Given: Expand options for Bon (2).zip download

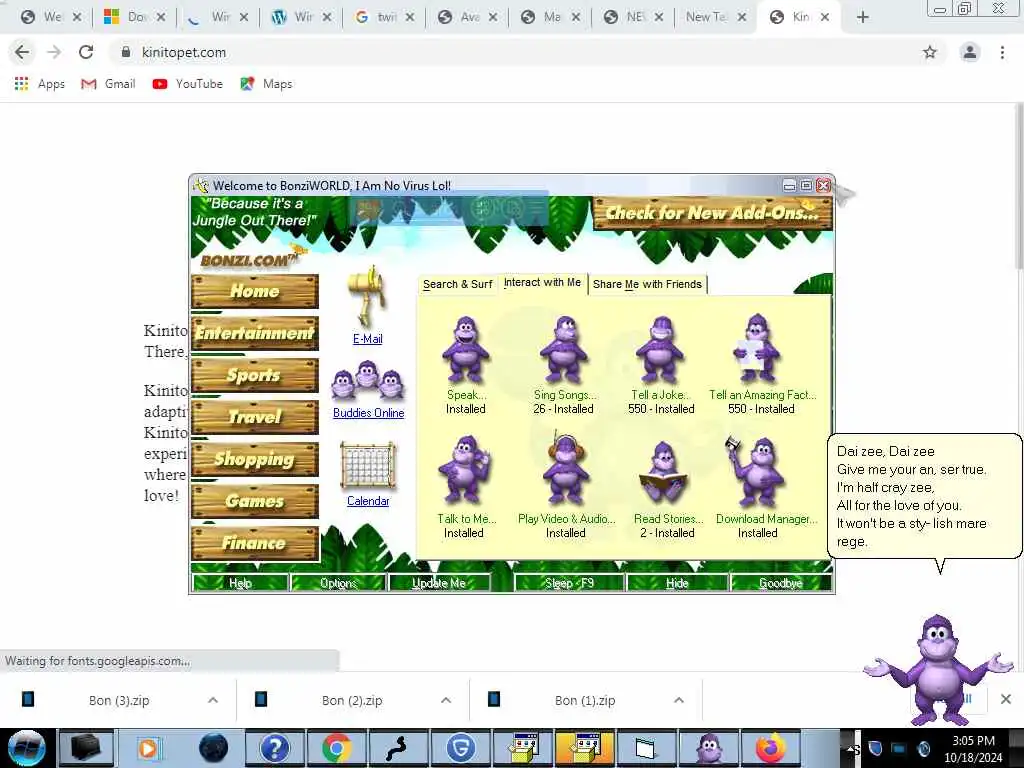Looking at the screenshot, I should [446, 700].
